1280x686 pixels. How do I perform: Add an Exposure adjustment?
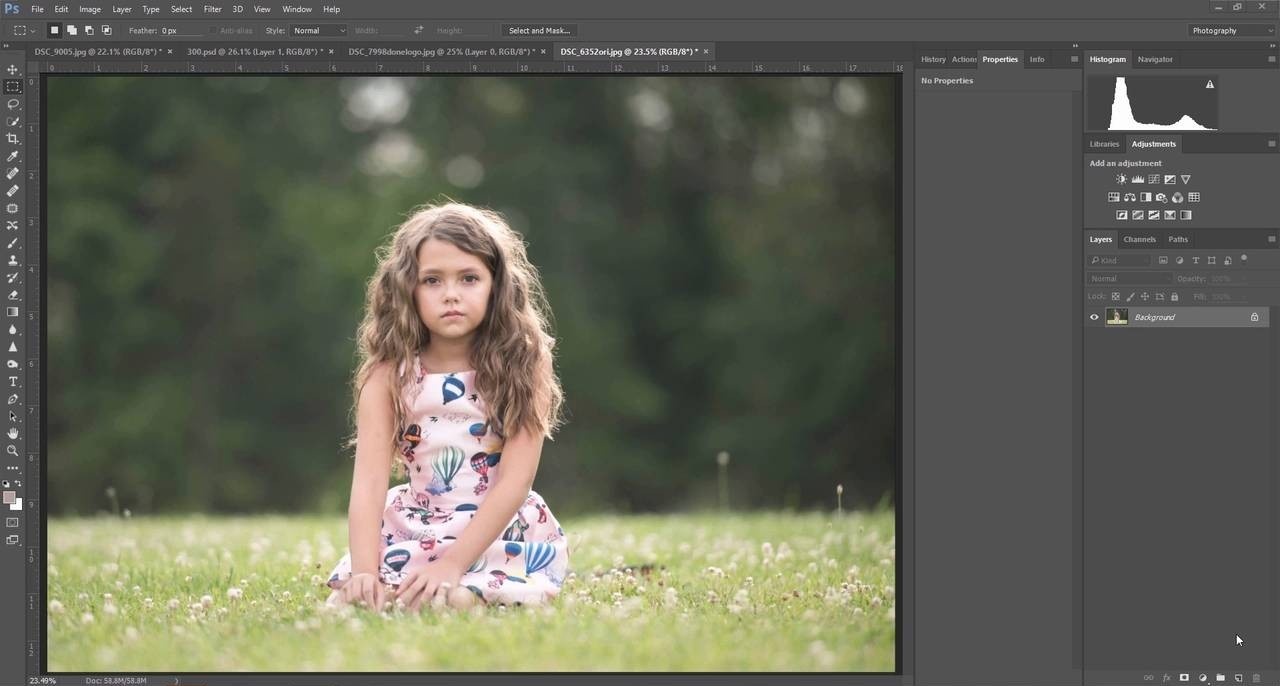coord(1169,179)
